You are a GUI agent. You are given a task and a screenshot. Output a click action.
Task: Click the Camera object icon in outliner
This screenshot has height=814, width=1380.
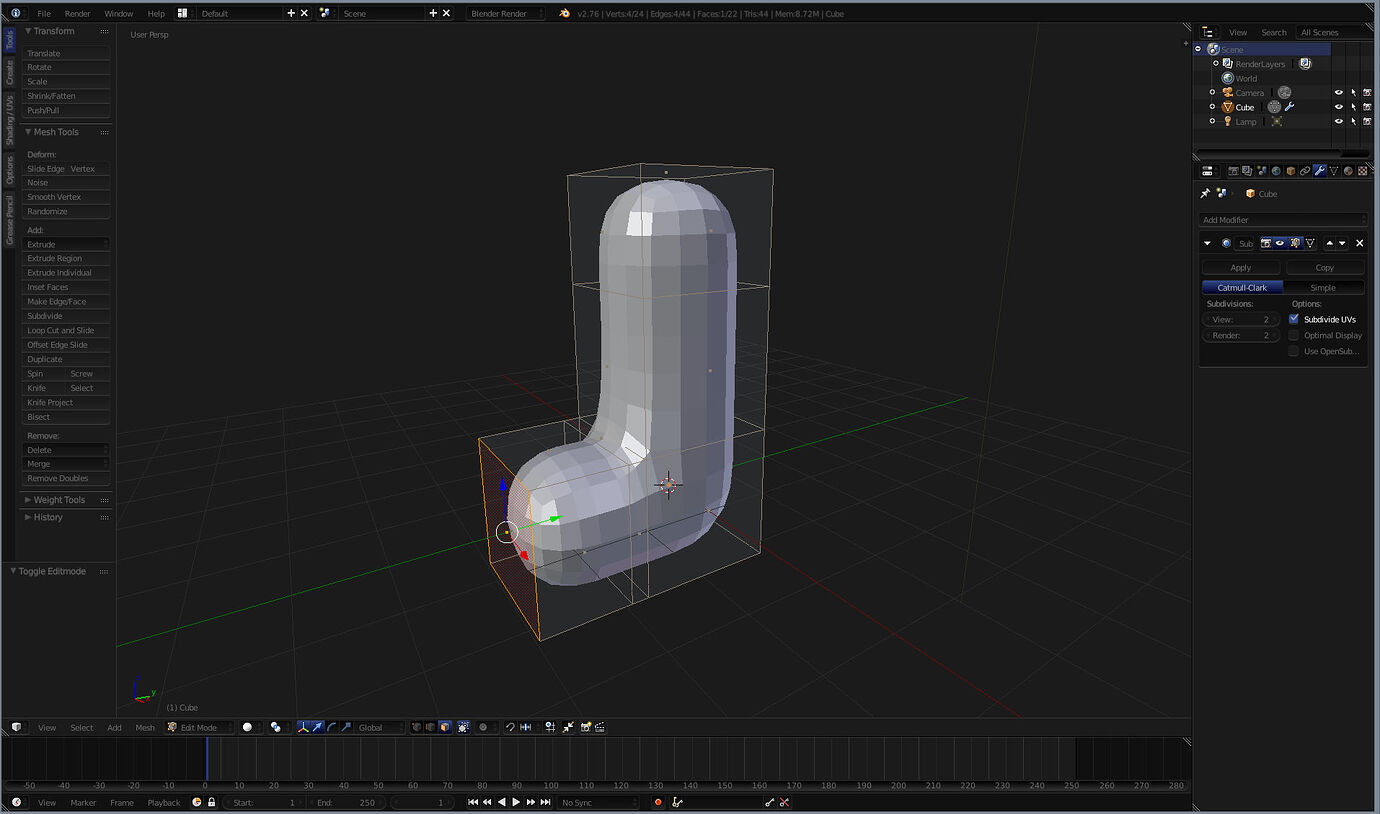[1228, 93]
